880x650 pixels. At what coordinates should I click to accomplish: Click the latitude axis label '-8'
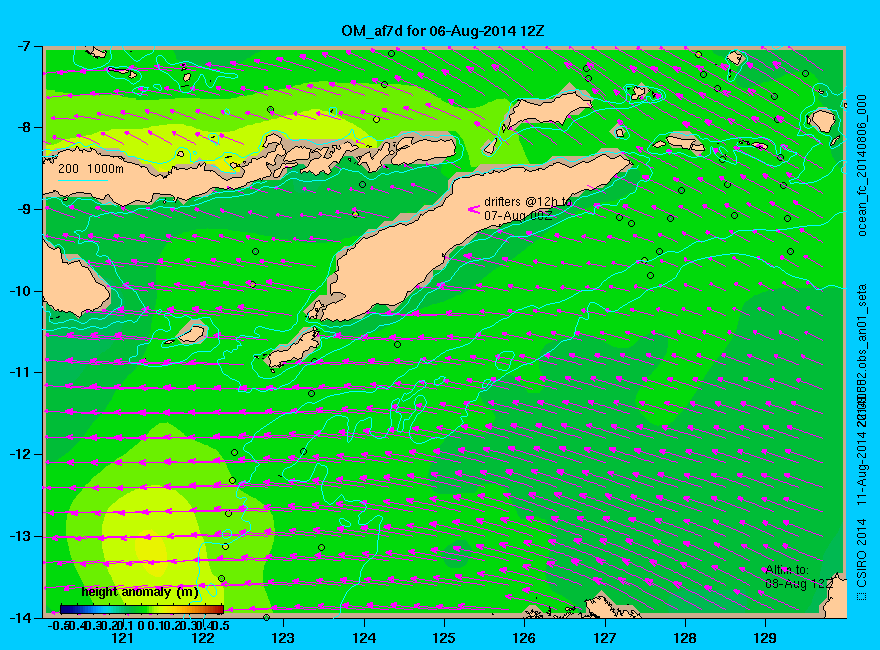[23, 127]
